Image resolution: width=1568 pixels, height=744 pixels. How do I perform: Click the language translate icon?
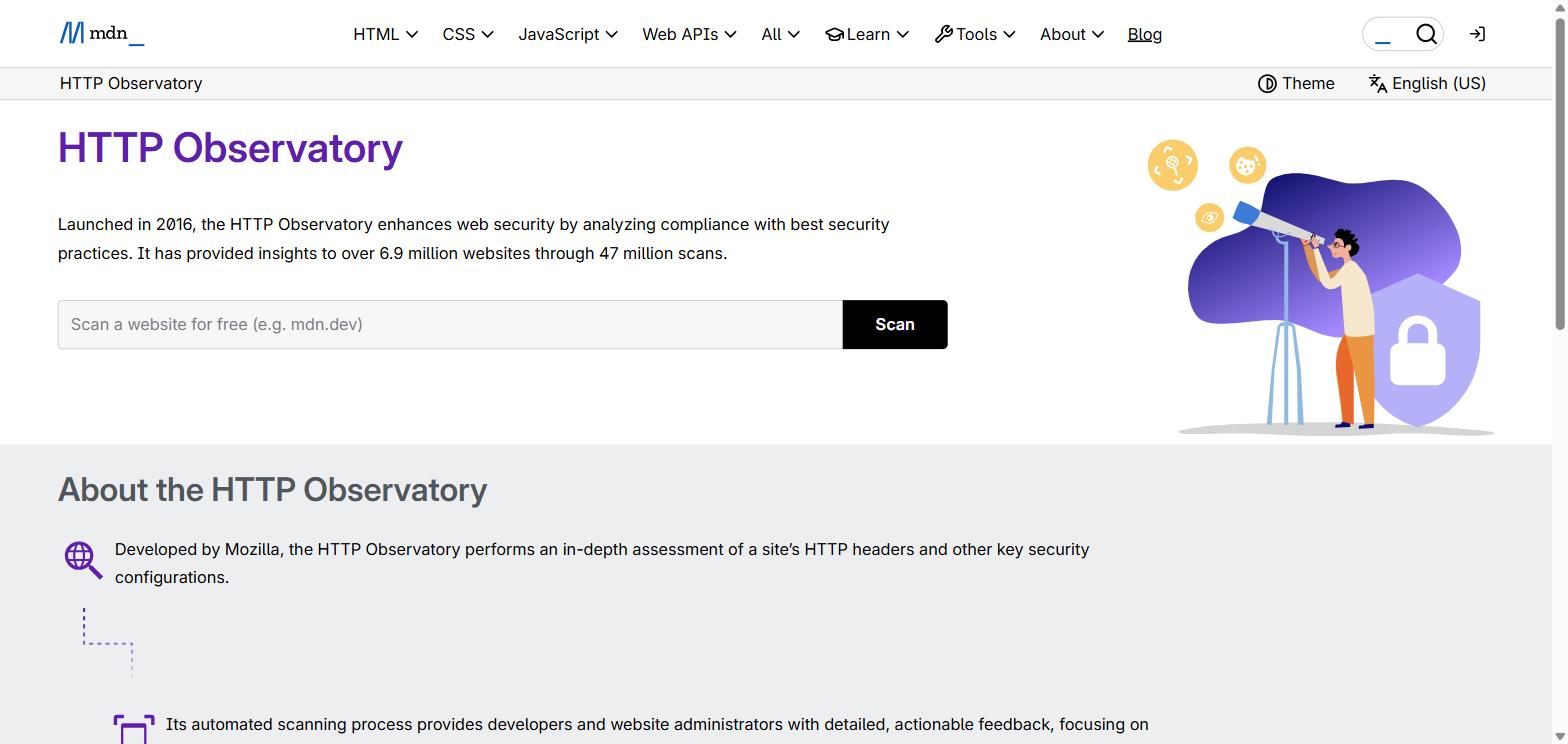tap(1378, 83)
